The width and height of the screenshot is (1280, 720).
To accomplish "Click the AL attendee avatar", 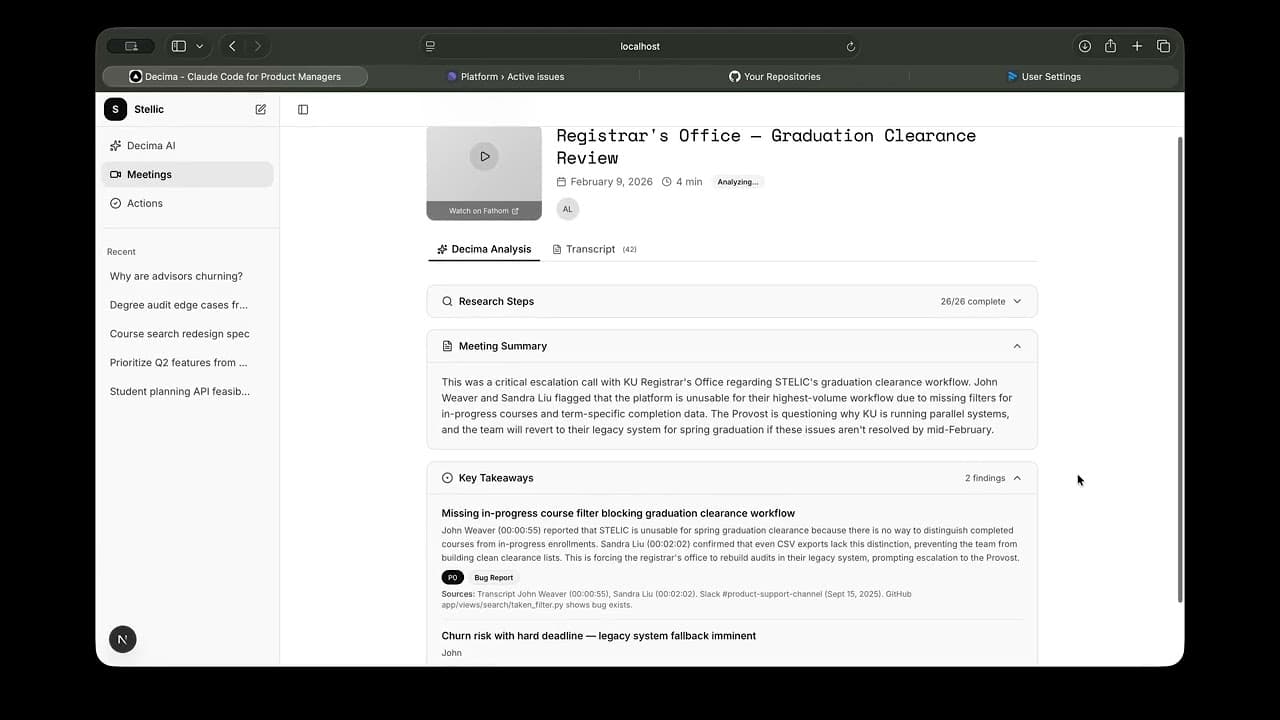I will click(x=567, y=209).
